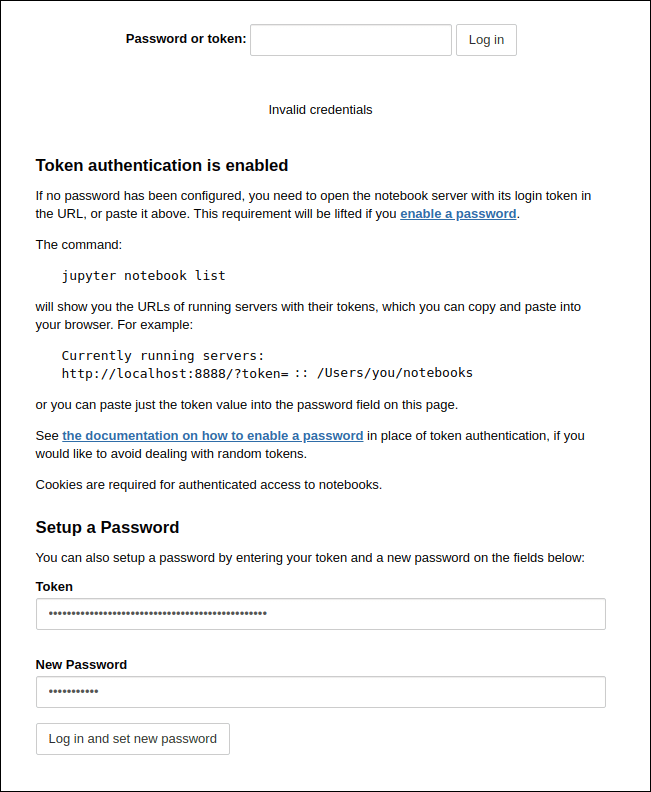Click into the New Password field
This screenshot has width=651, height=792.
click(320, 692)
